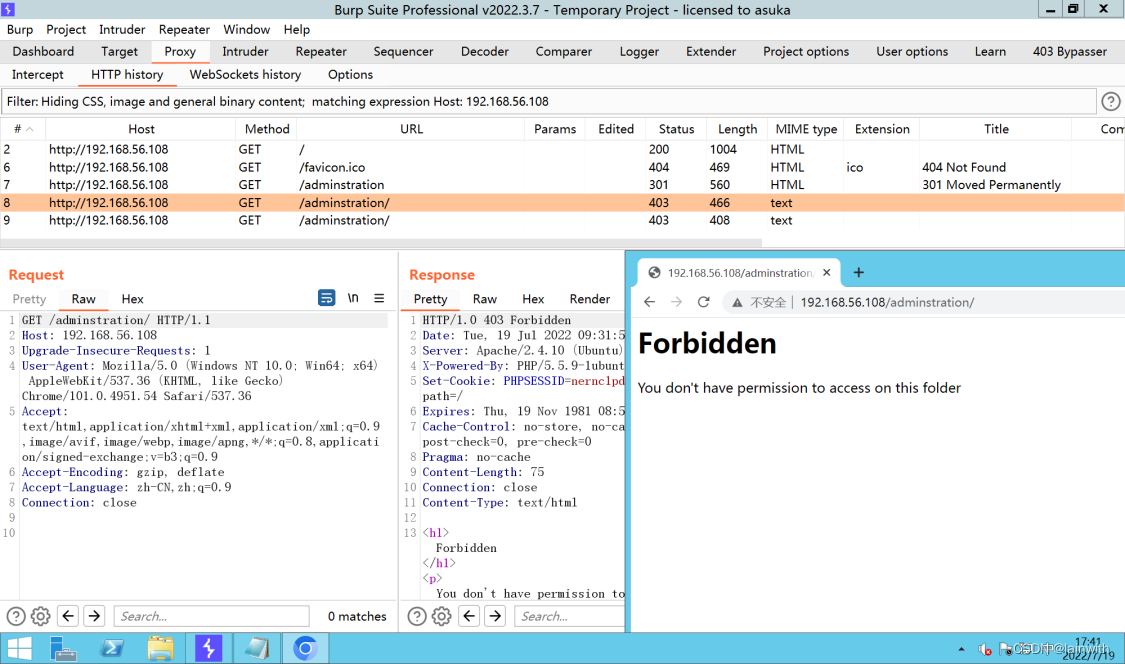
Task: Open a new browser tab with plus
Action: [x=859, y=273]
